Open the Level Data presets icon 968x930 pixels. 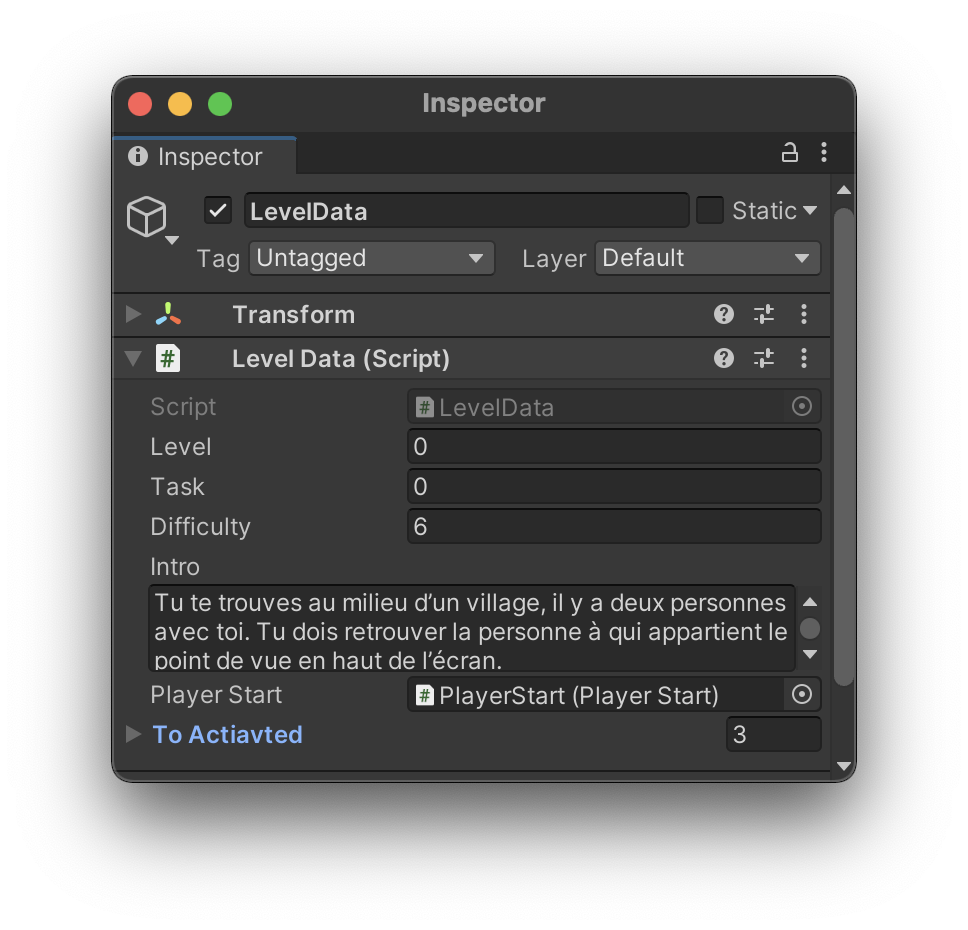pyautogui.click(x=763, y=358)
